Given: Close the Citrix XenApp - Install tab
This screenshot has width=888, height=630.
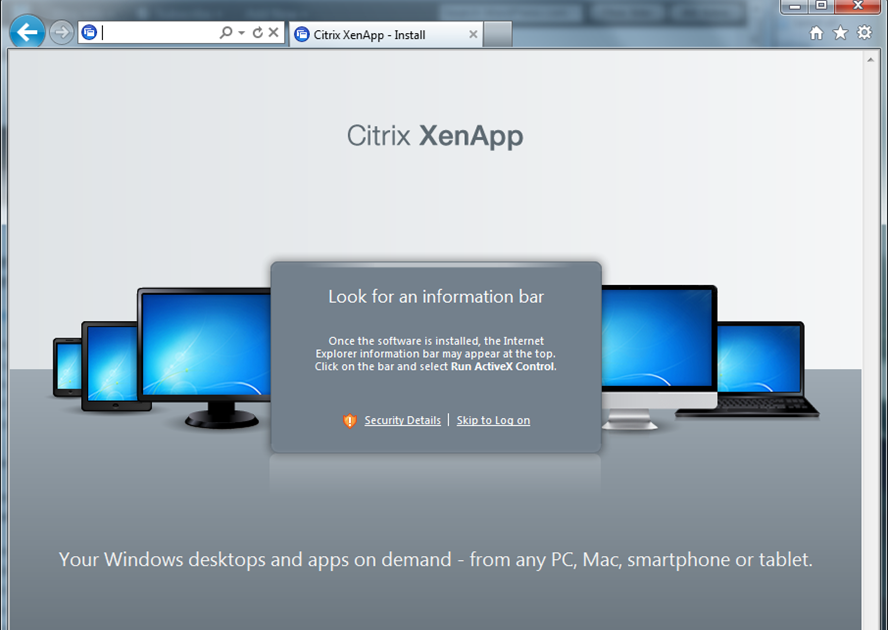Looking at the screenshot, I should 473,35.
